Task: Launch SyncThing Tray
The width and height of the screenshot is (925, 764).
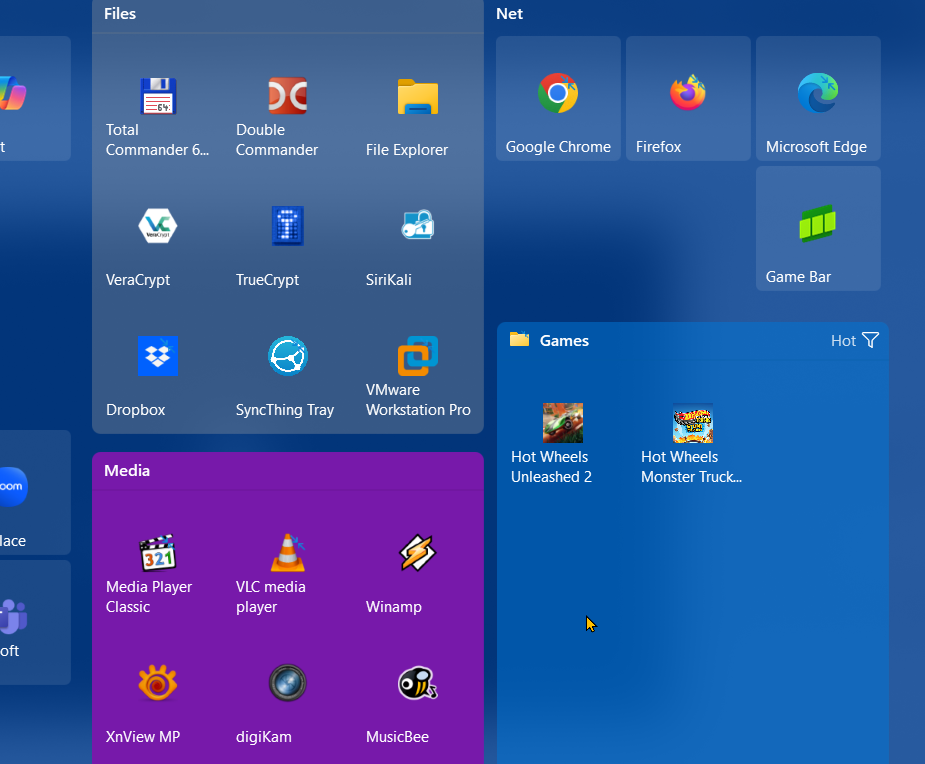Action: coord(288,372)
